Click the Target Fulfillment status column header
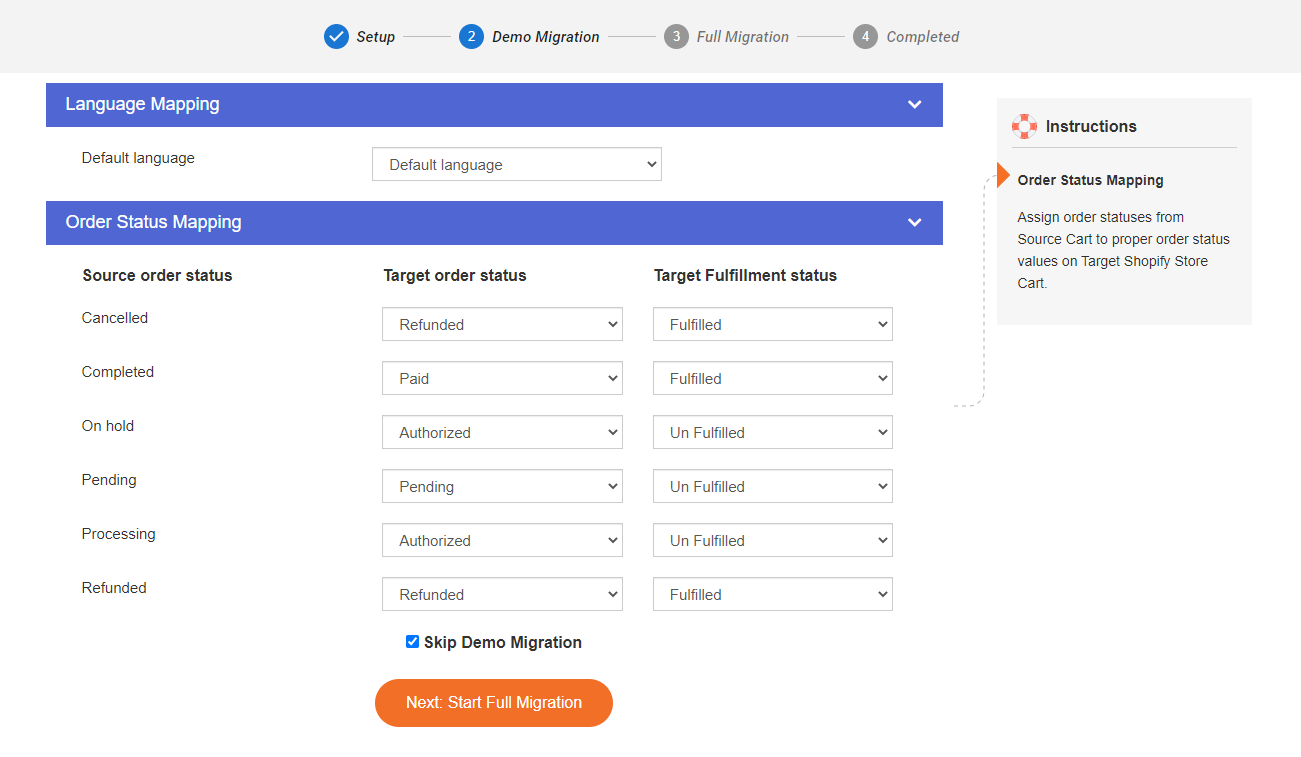1301x757 pixels. tap(746, 275)
